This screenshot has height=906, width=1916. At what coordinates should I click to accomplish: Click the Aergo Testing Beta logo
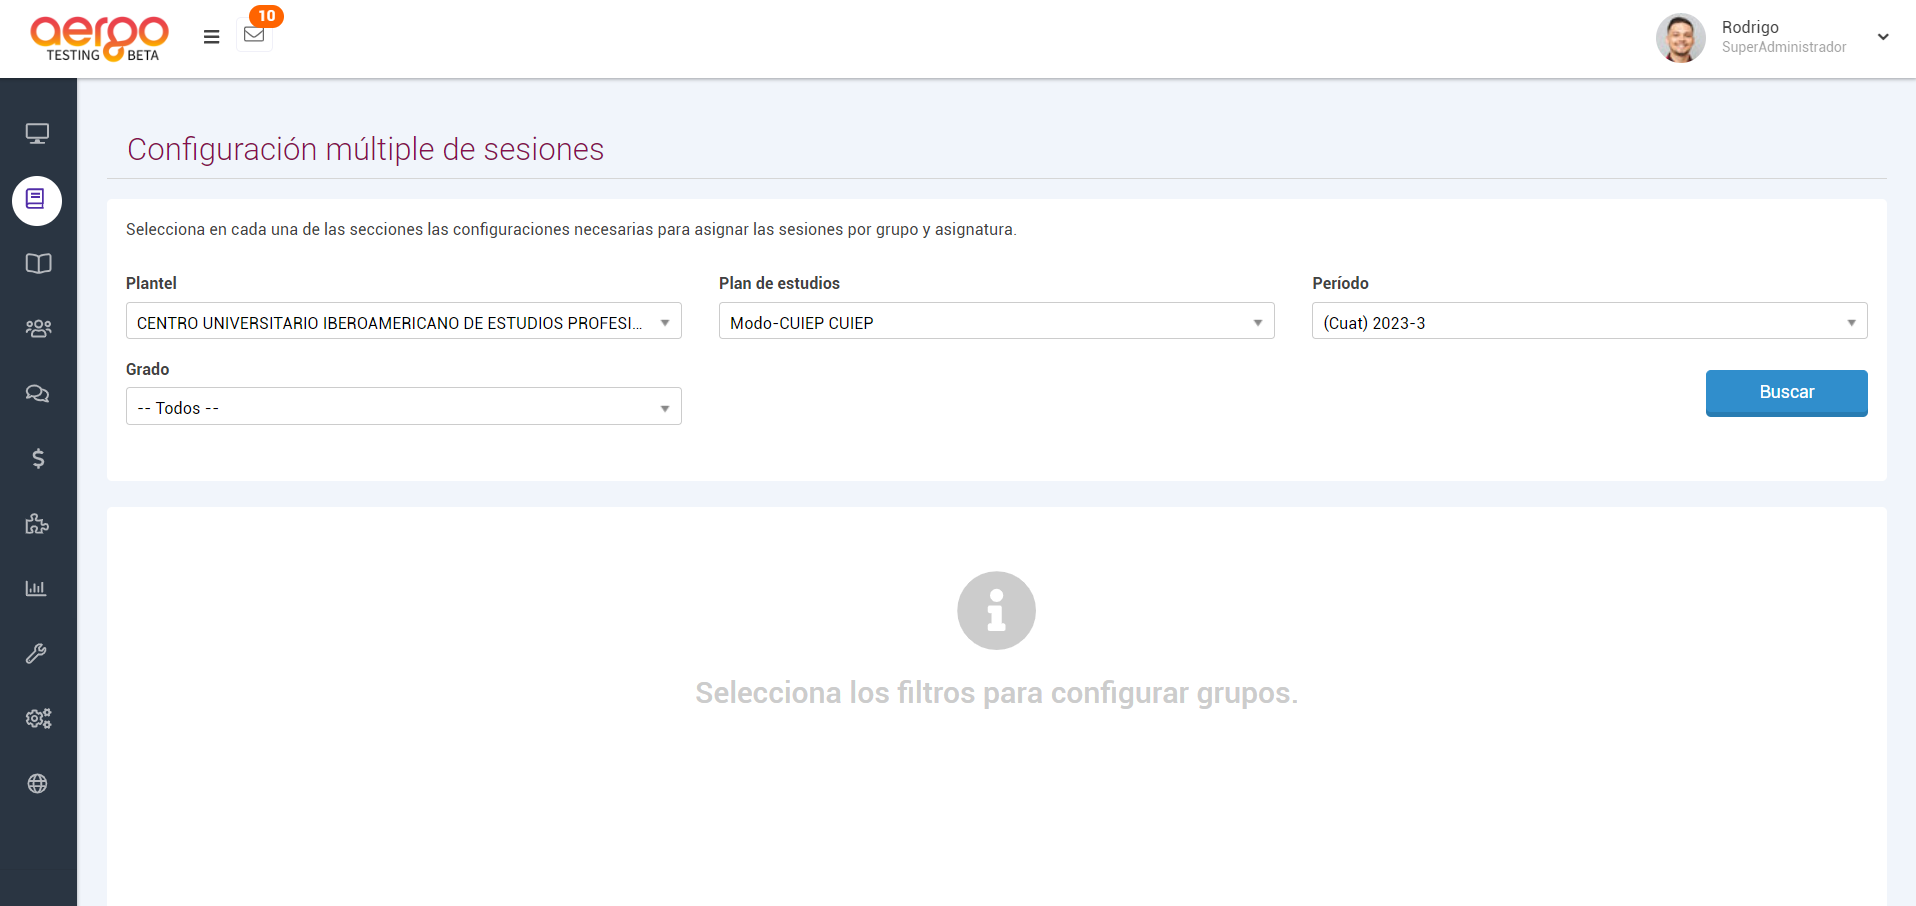tap(99, 39)
